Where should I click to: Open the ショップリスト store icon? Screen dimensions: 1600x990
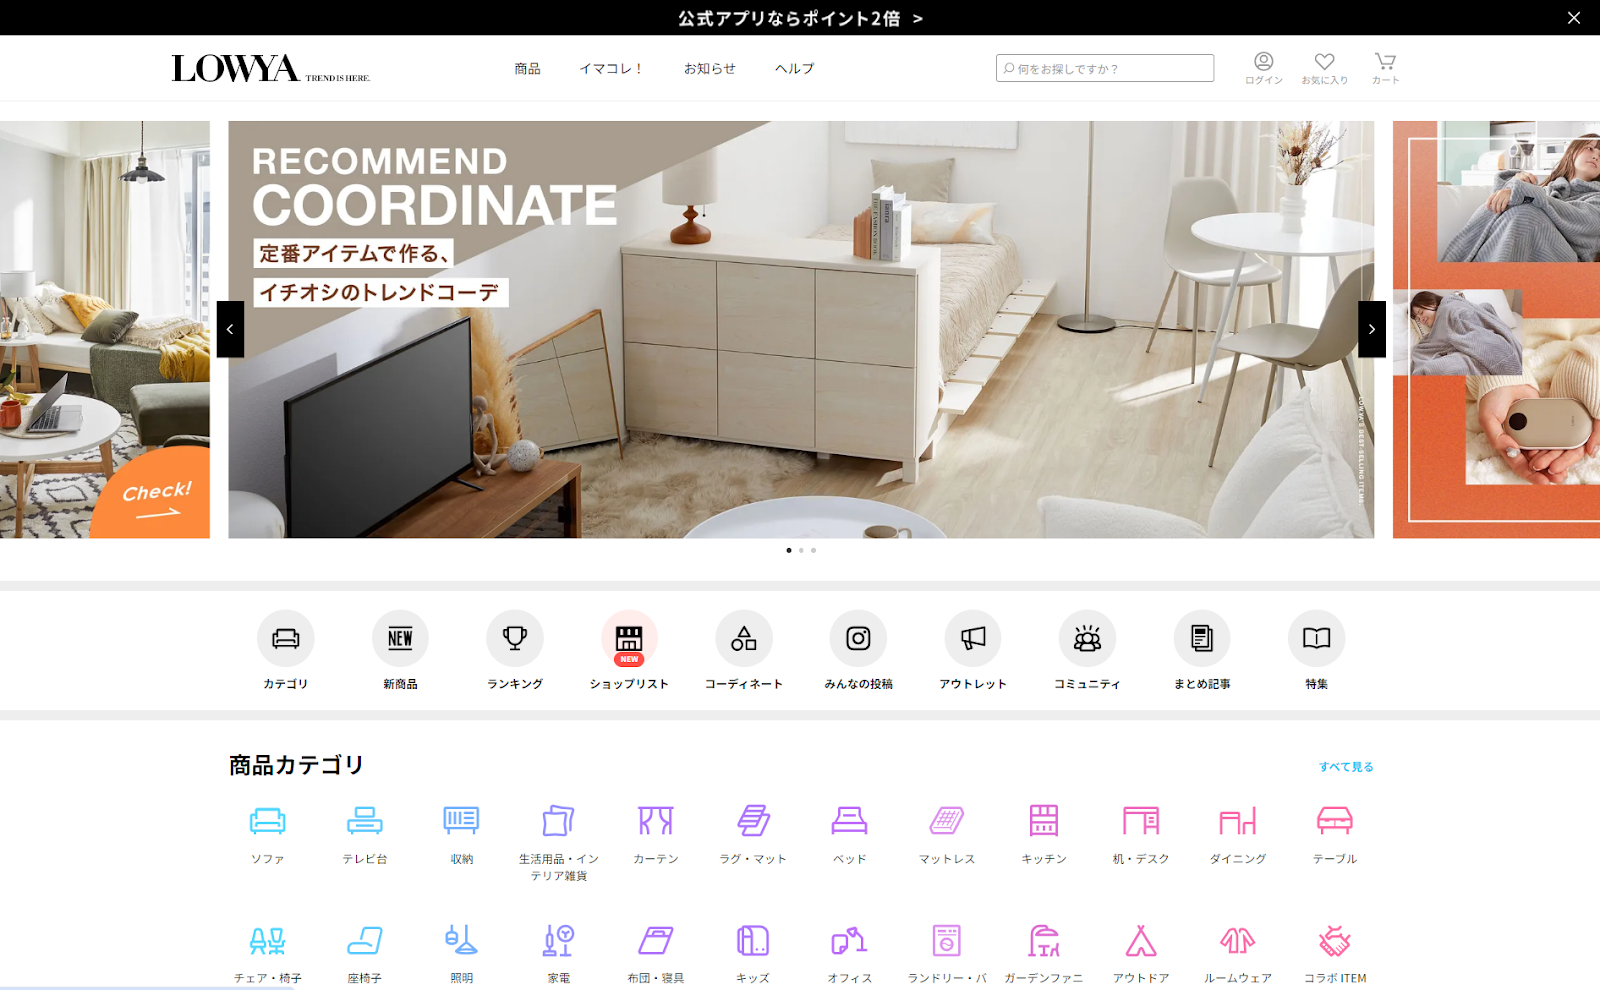click(x=629, y=638)
